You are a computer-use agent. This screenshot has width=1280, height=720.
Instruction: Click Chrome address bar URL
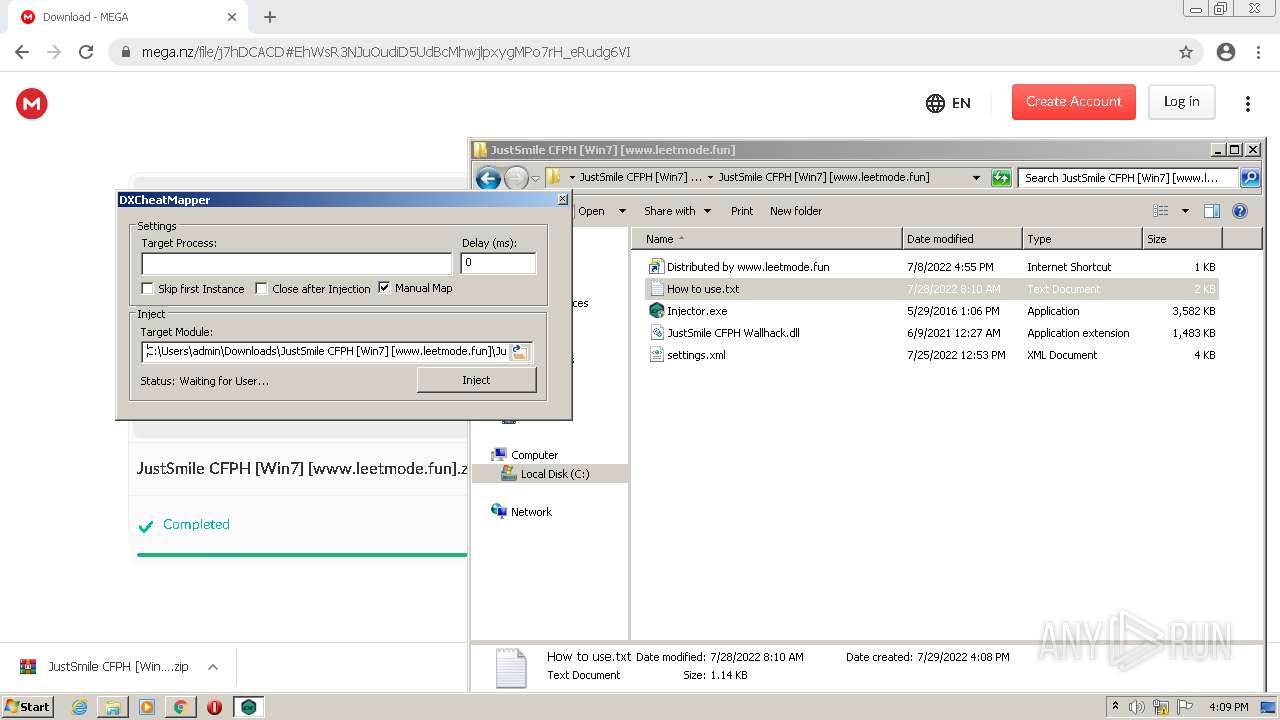point(386,52)
